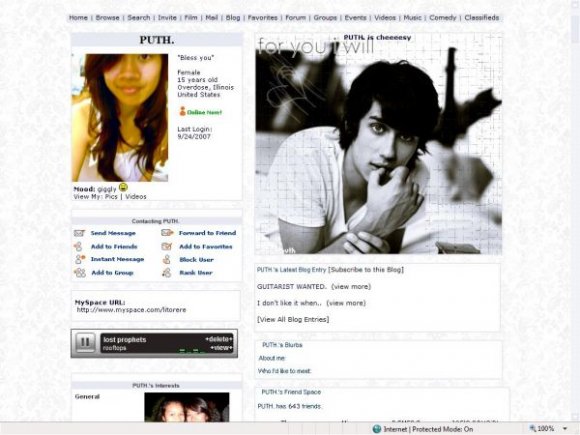Open Subscribe to this Blog link
Image resolution: width=580 pixels, height=435 pixels.
pyautogui.click(x=366, y=270)
